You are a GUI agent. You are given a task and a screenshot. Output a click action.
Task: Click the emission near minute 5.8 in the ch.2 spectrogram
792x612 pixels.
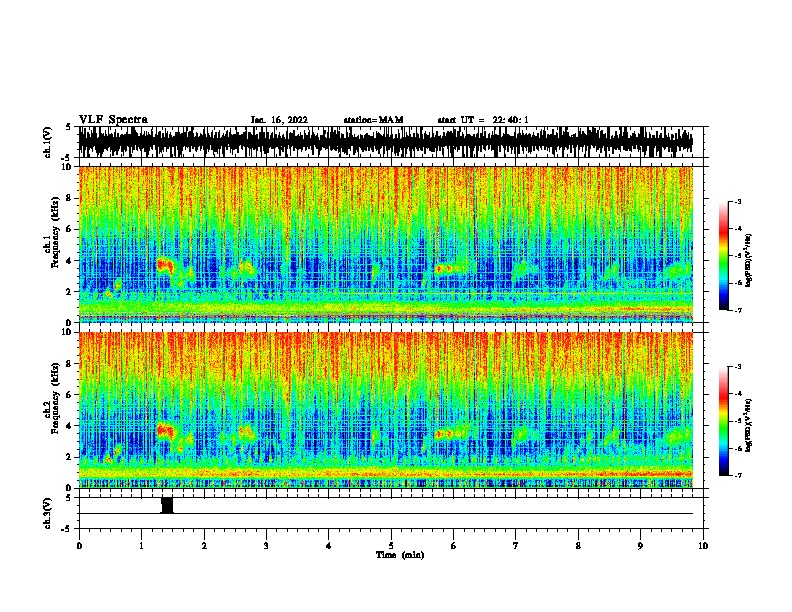tap(444, 433)
